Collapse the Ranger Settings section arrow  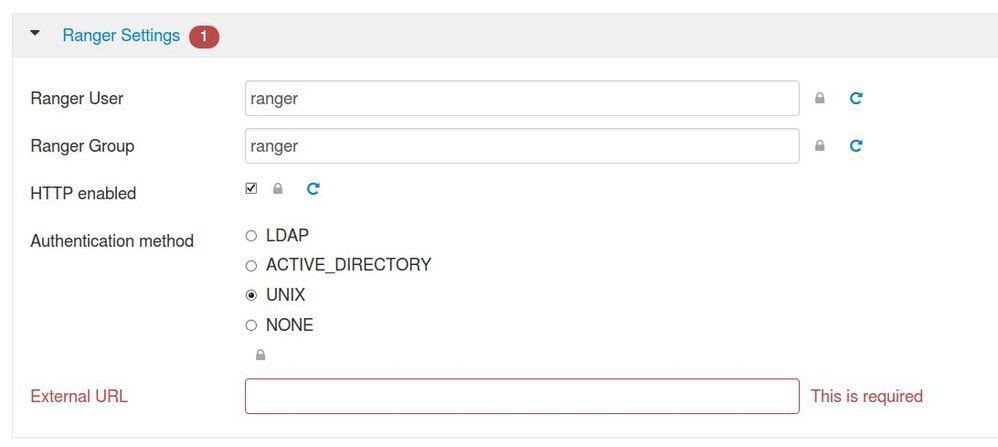[36, 34]
